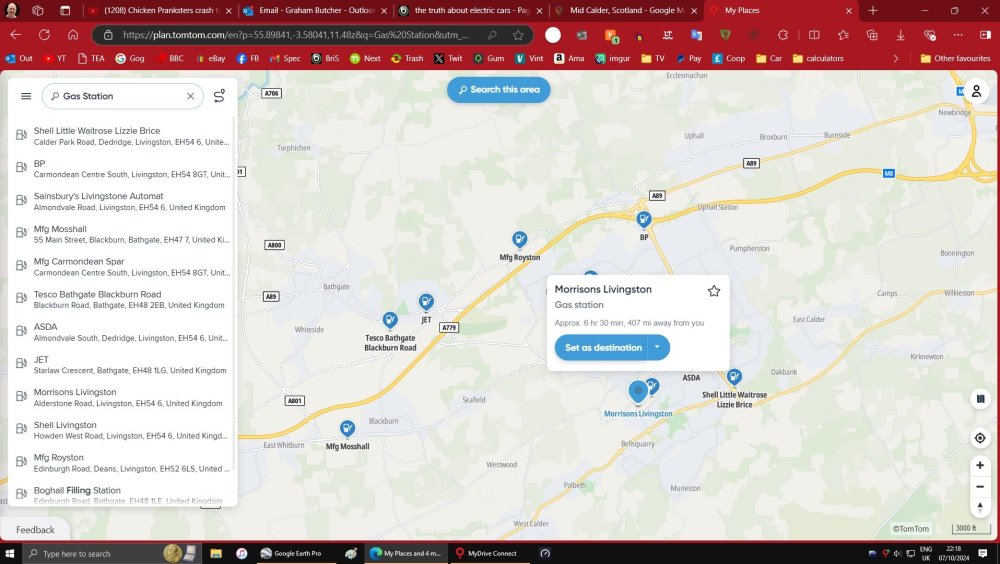Select the JET station map pin
Image resolution: width=1000 pixels, height=564 pixels.
click(426, 301)
